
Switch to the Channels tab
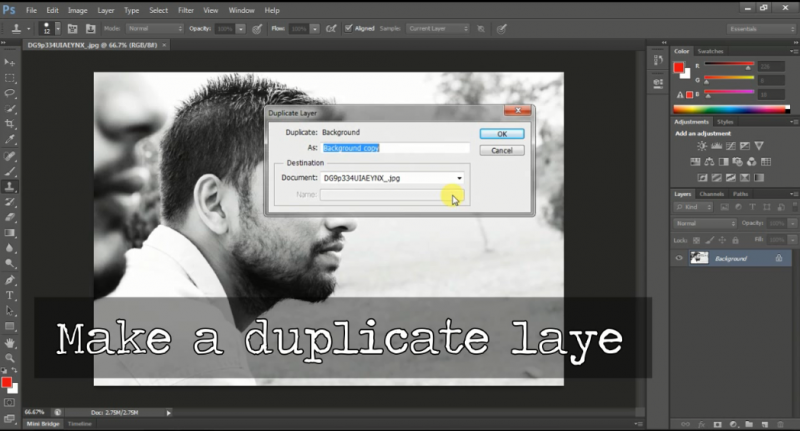click(x=711, y=194)
